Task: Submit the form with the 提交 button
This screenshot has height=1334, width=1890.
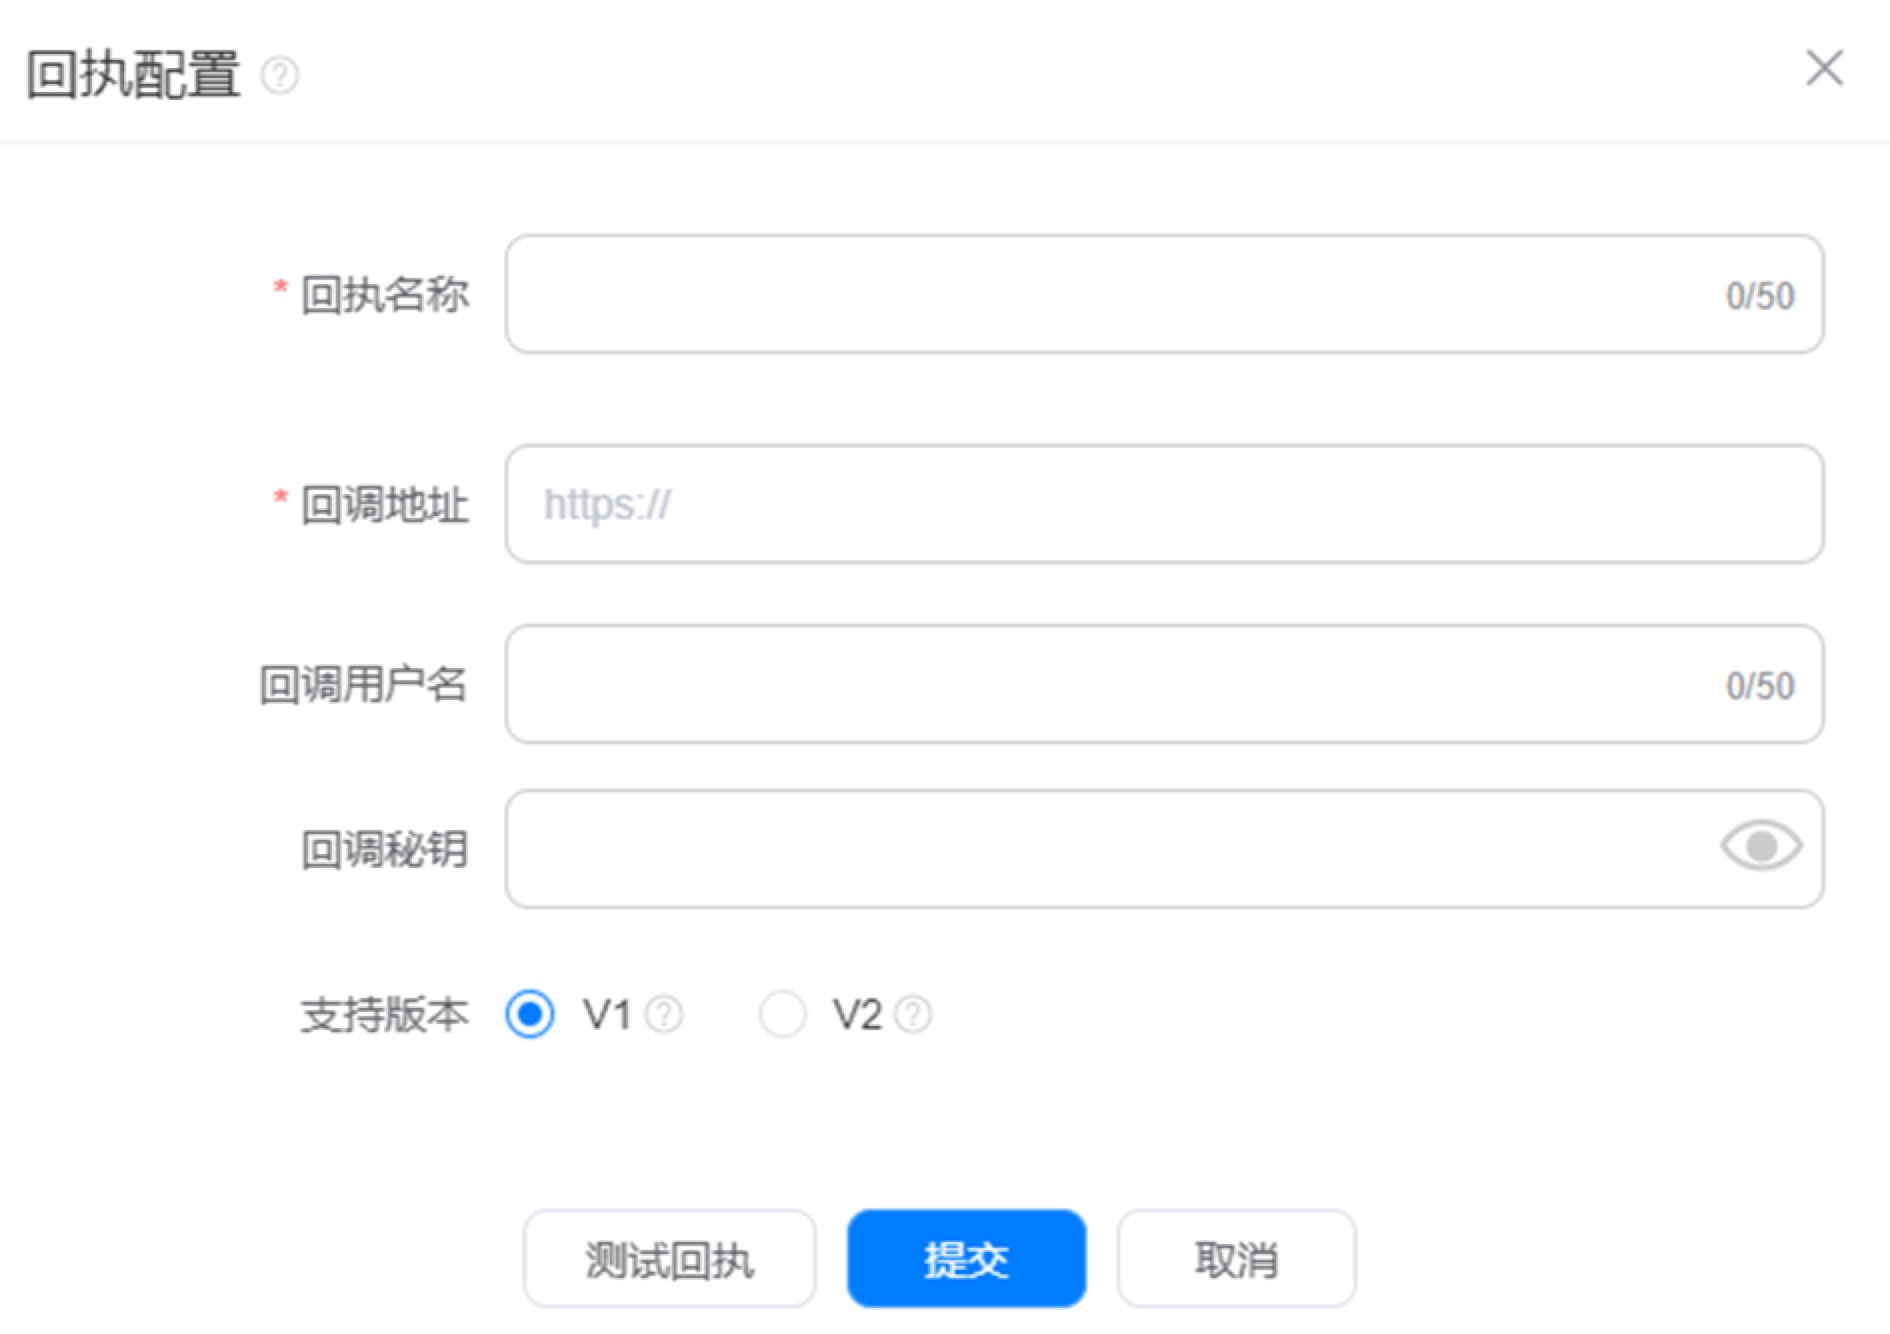Action: pyautogui.click(x=966, y=1258)
